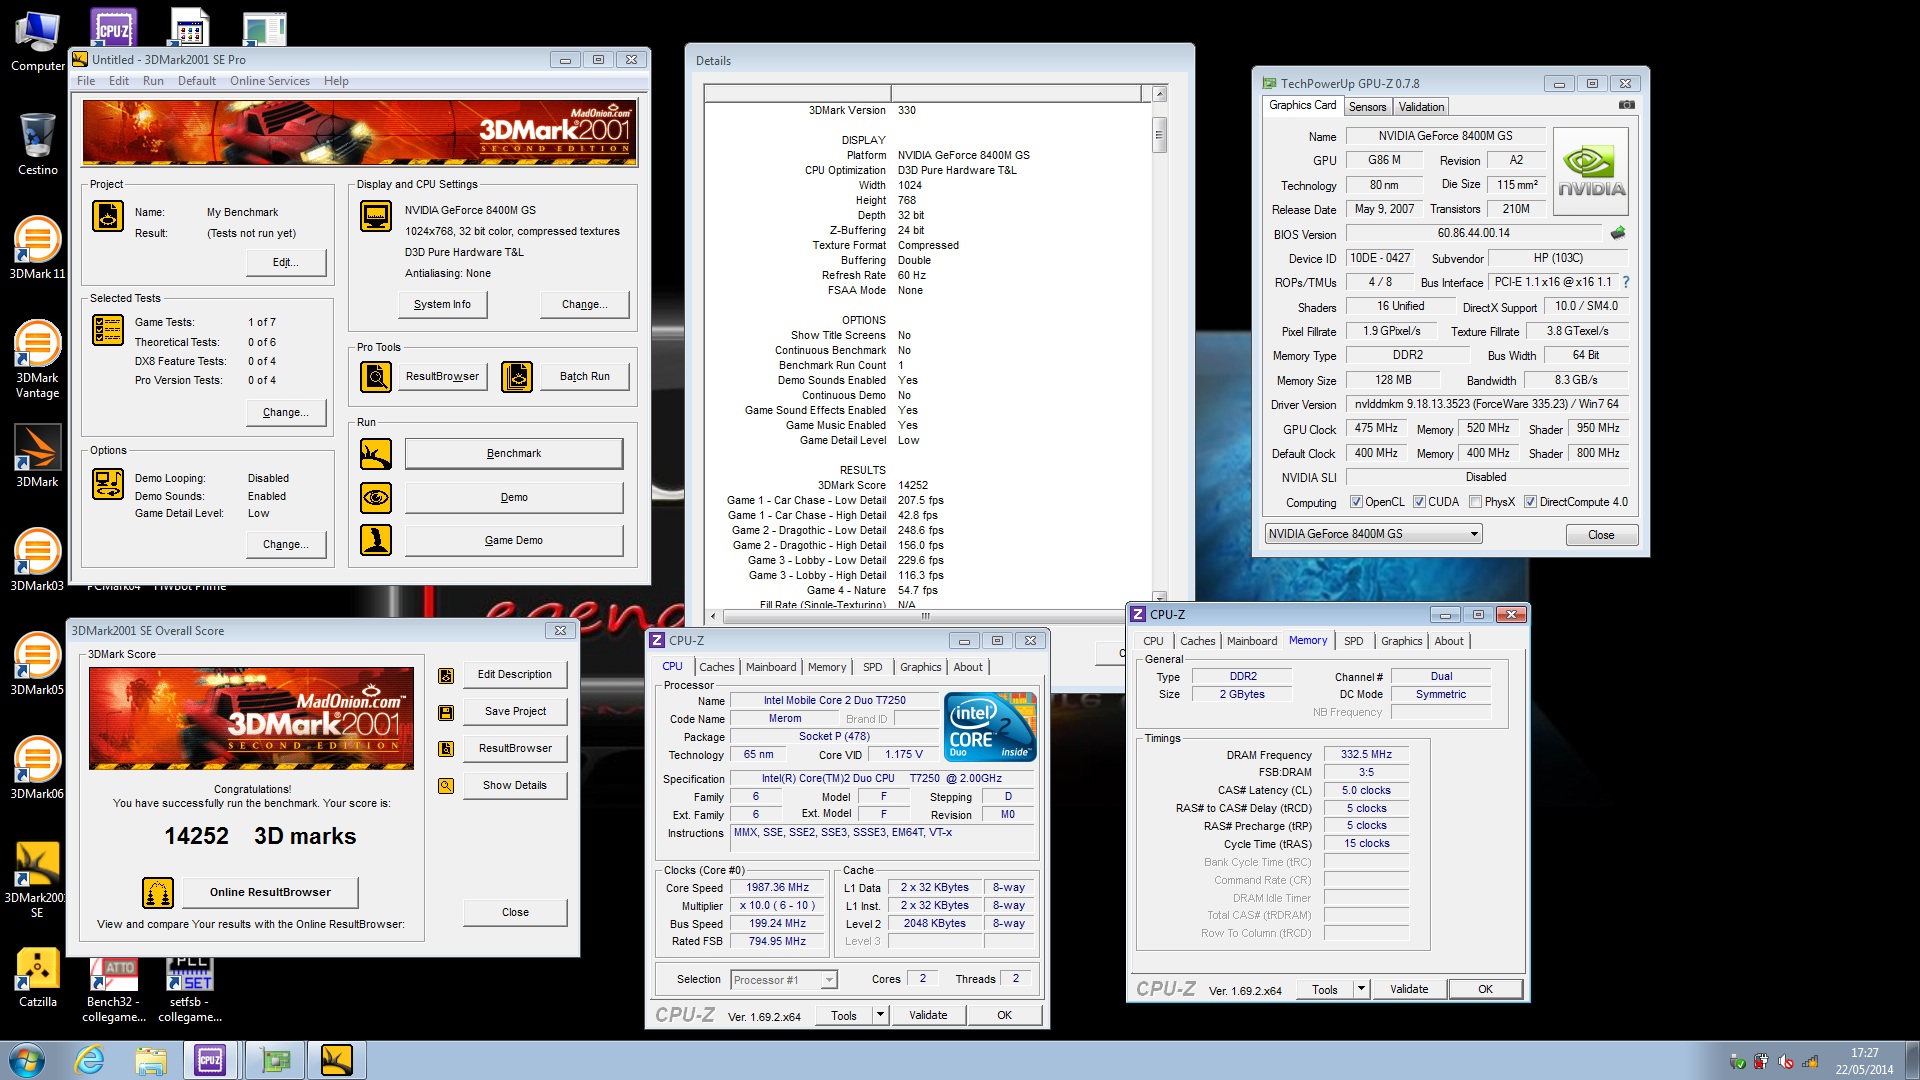
Task: Open the SPD tab in the CPU-Z Memory window
Action: pos(1353,641)
